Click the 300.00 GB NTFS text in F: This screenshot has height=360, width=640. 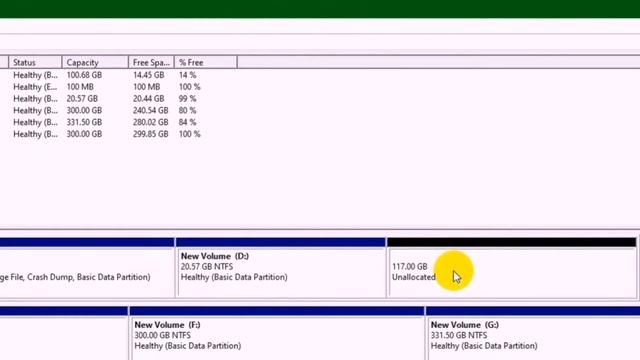[162, 336]
